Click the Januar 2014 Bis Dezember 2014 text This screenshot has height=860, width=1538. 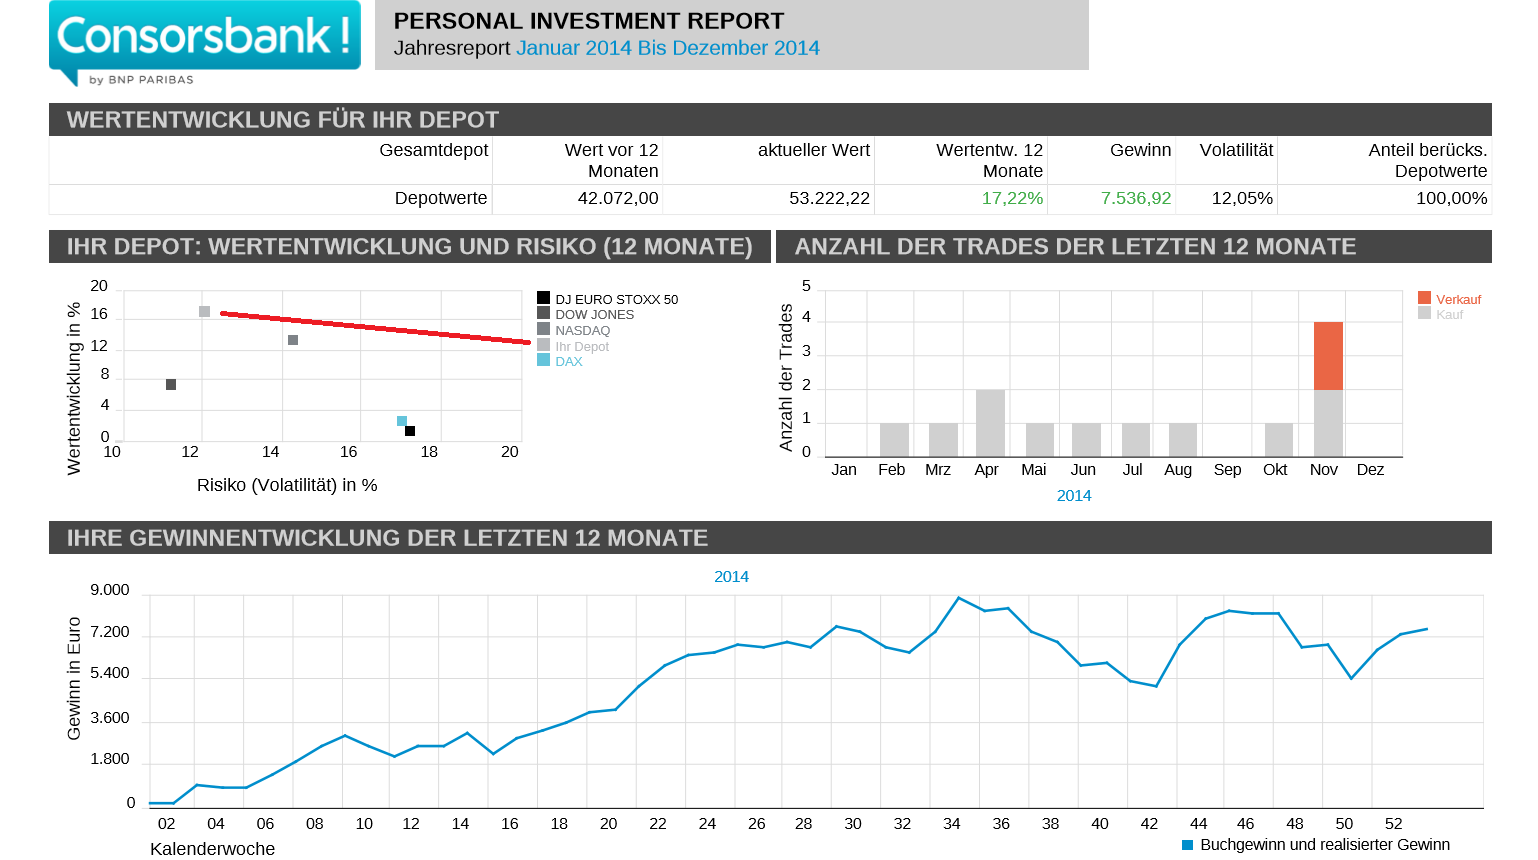click(x=667, y=48)
